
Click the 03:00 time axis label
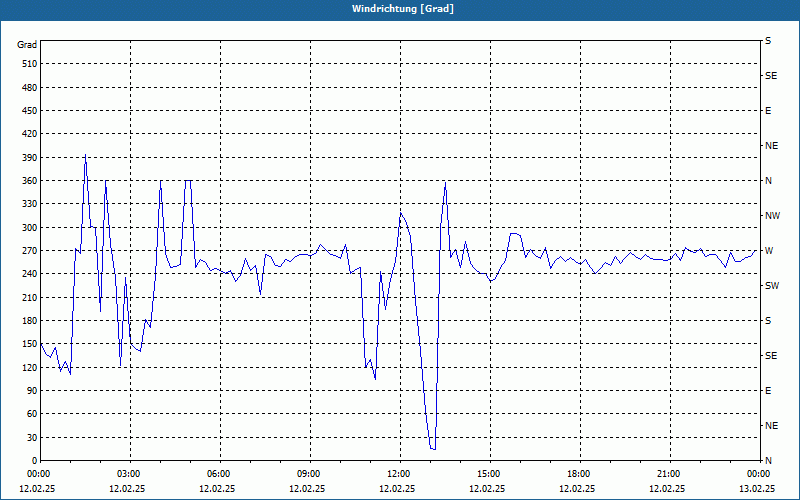(127, 474)
